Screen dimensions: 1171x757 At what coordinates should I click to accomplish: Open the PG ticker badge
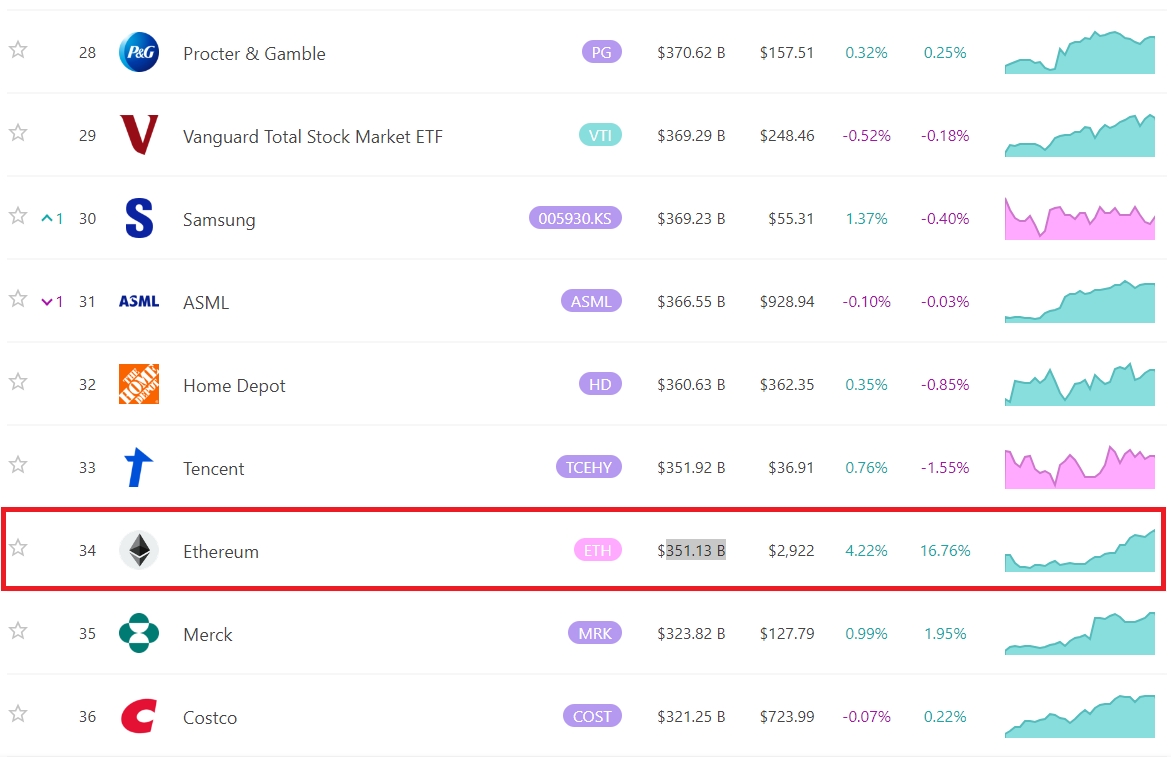(x=601, y=52)
